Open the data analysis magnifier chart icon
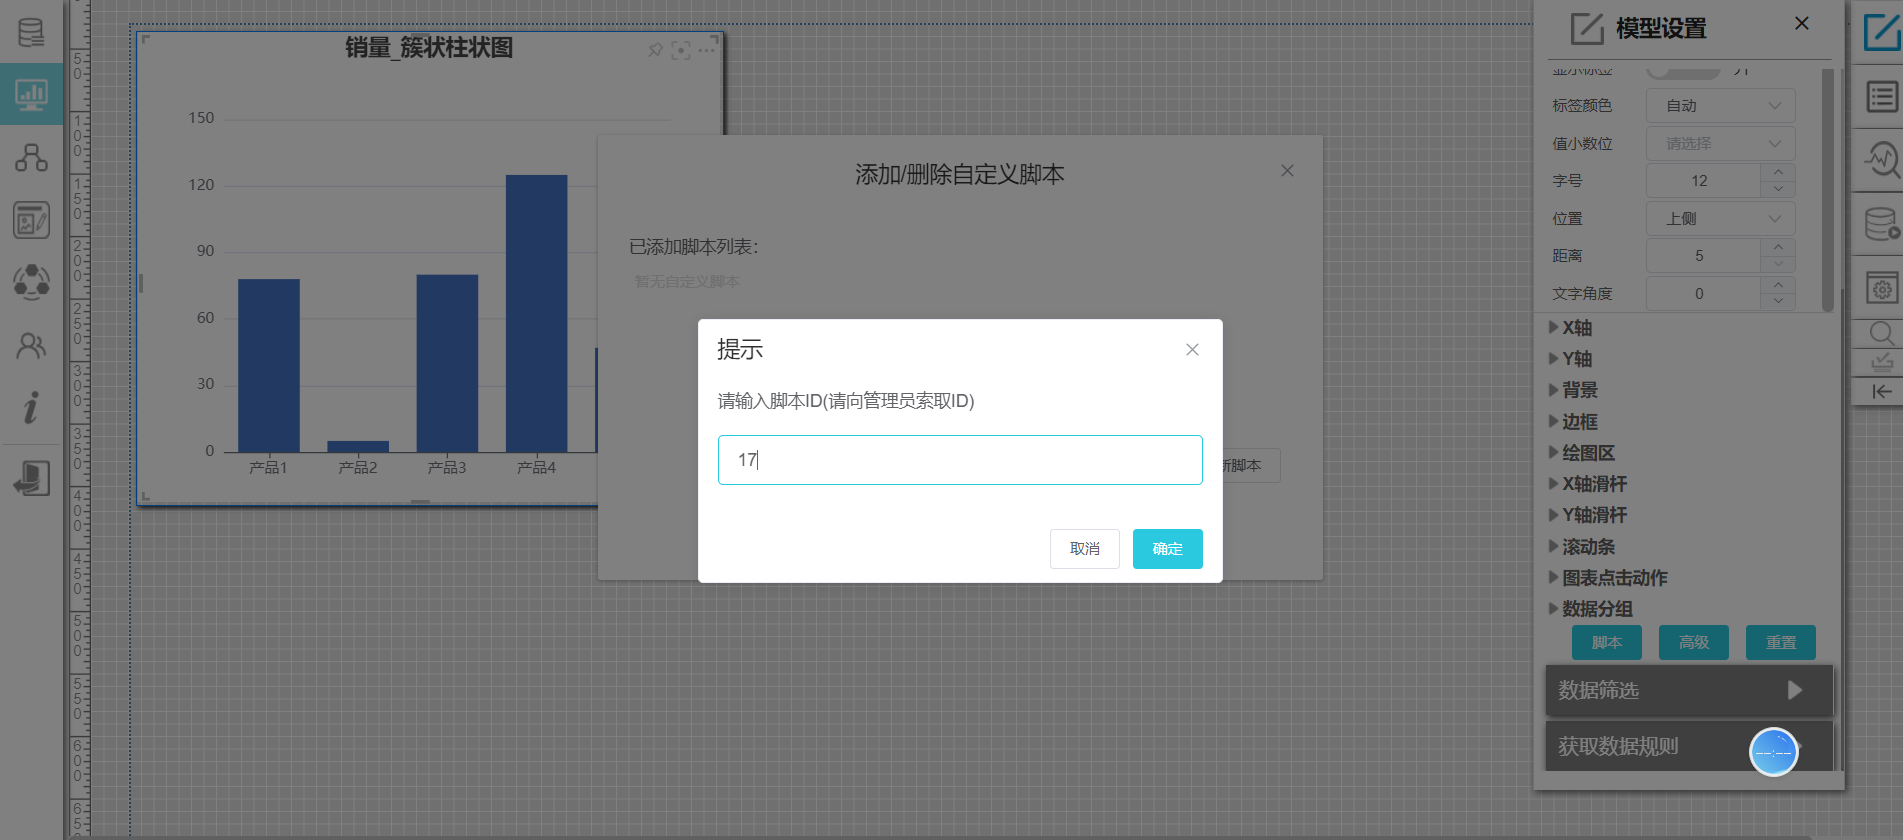 tap(1881, 159)
